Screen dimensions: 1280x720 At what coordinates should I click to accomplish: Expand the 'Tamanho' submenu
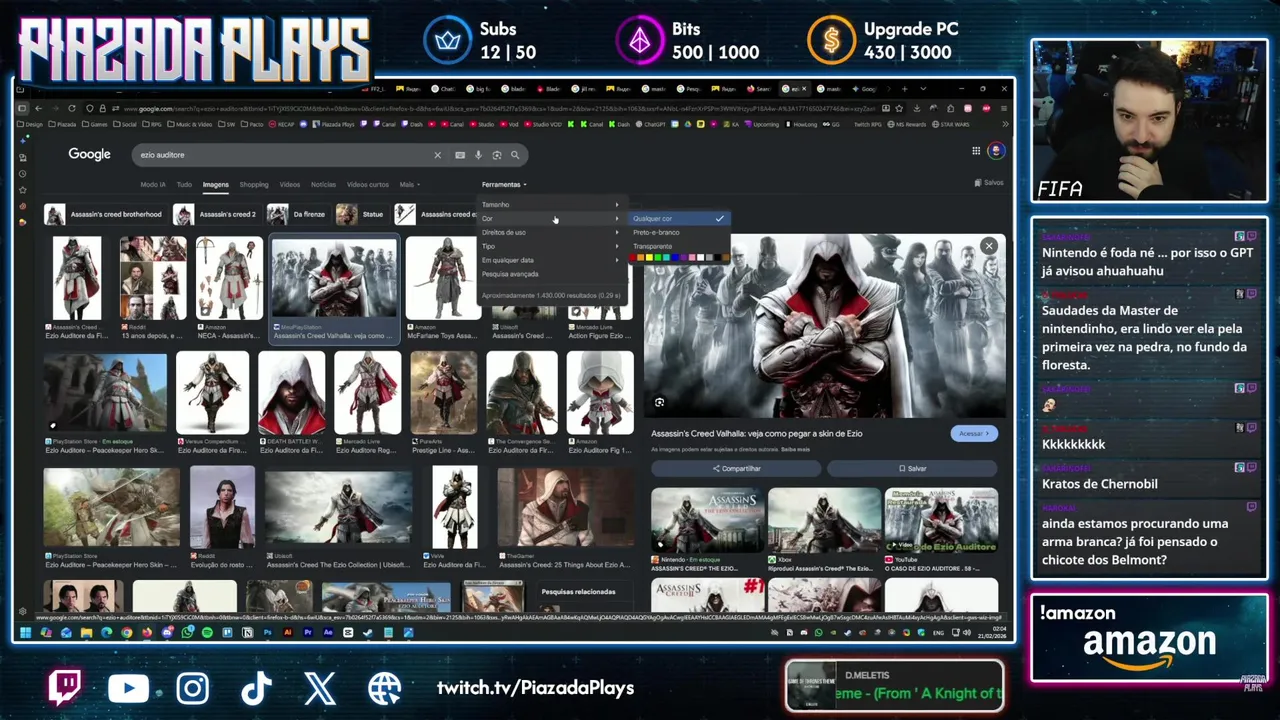(551, 204)
